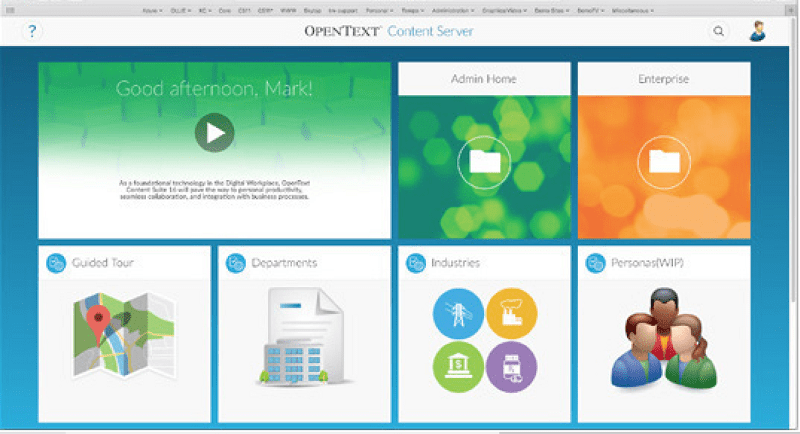This screenshot has width=800, height=434.
Task: Select the blue power tower industry icon
Action: [x=458, y=314]
